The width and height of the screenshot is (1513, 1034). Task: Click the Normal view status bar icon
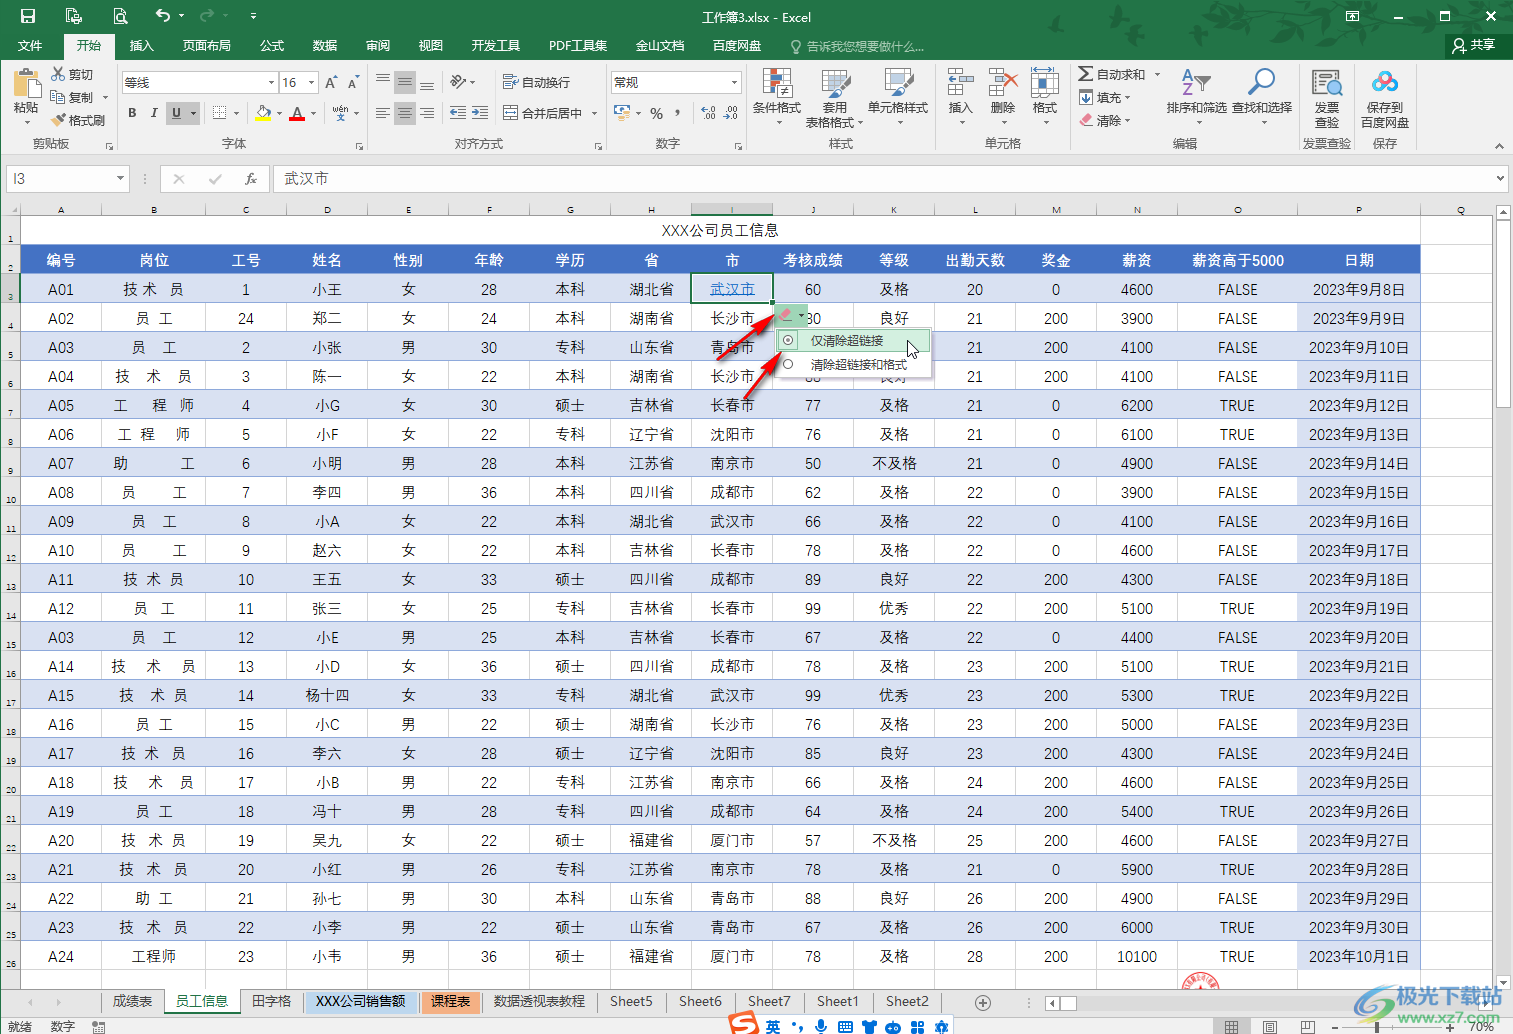pyautogui.click(x=1231, y=1027)
